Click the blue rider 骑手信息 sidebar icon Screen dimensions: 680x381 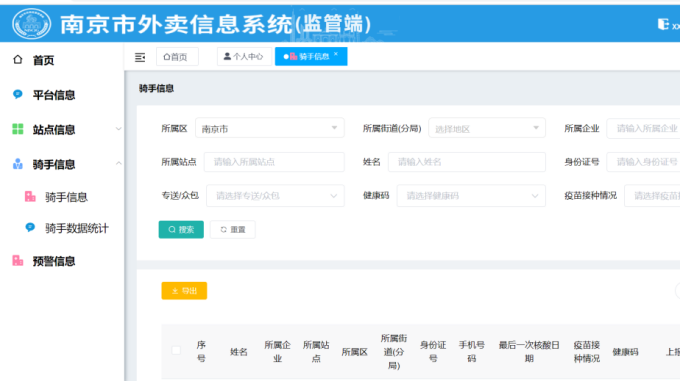click(18, 164)
